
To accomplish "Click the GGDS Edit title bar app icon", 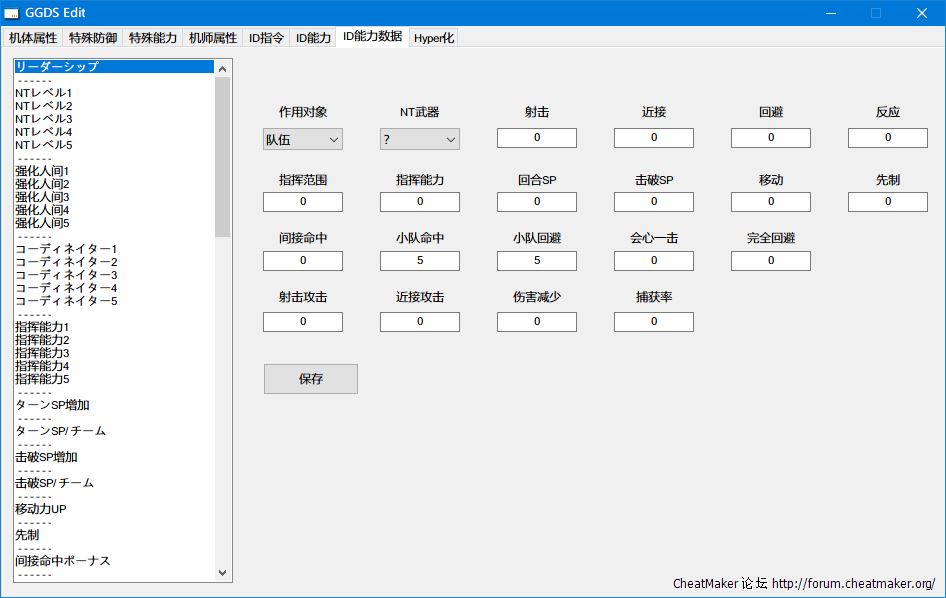I will [12, 13].
